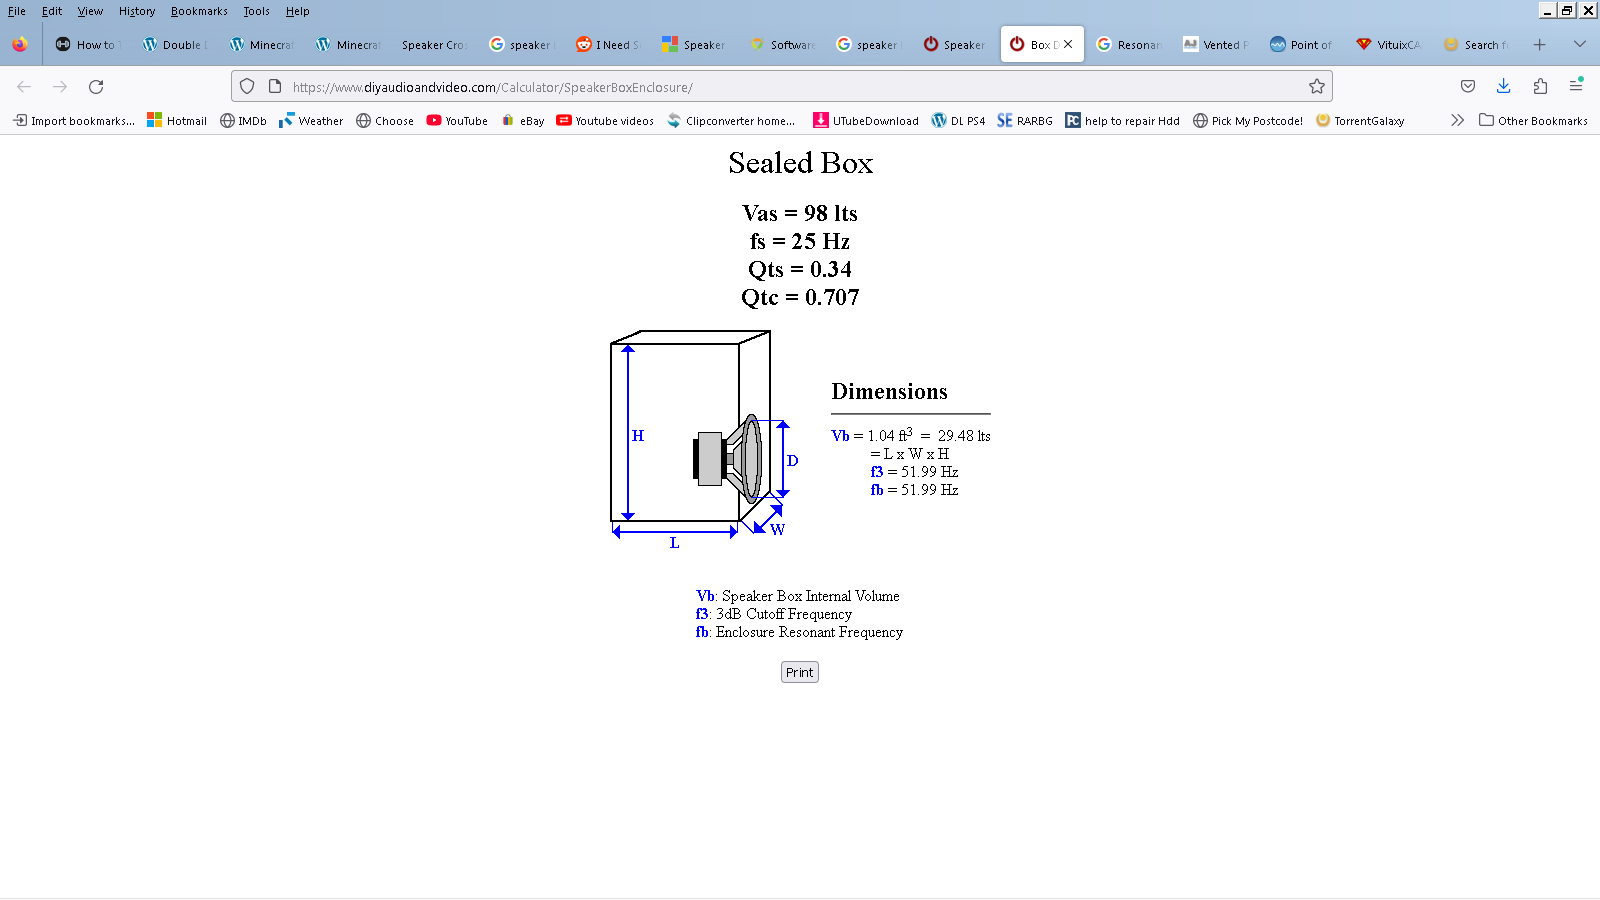
Task: Open a new tab with plus button
Action: (x=1540, y=44)
